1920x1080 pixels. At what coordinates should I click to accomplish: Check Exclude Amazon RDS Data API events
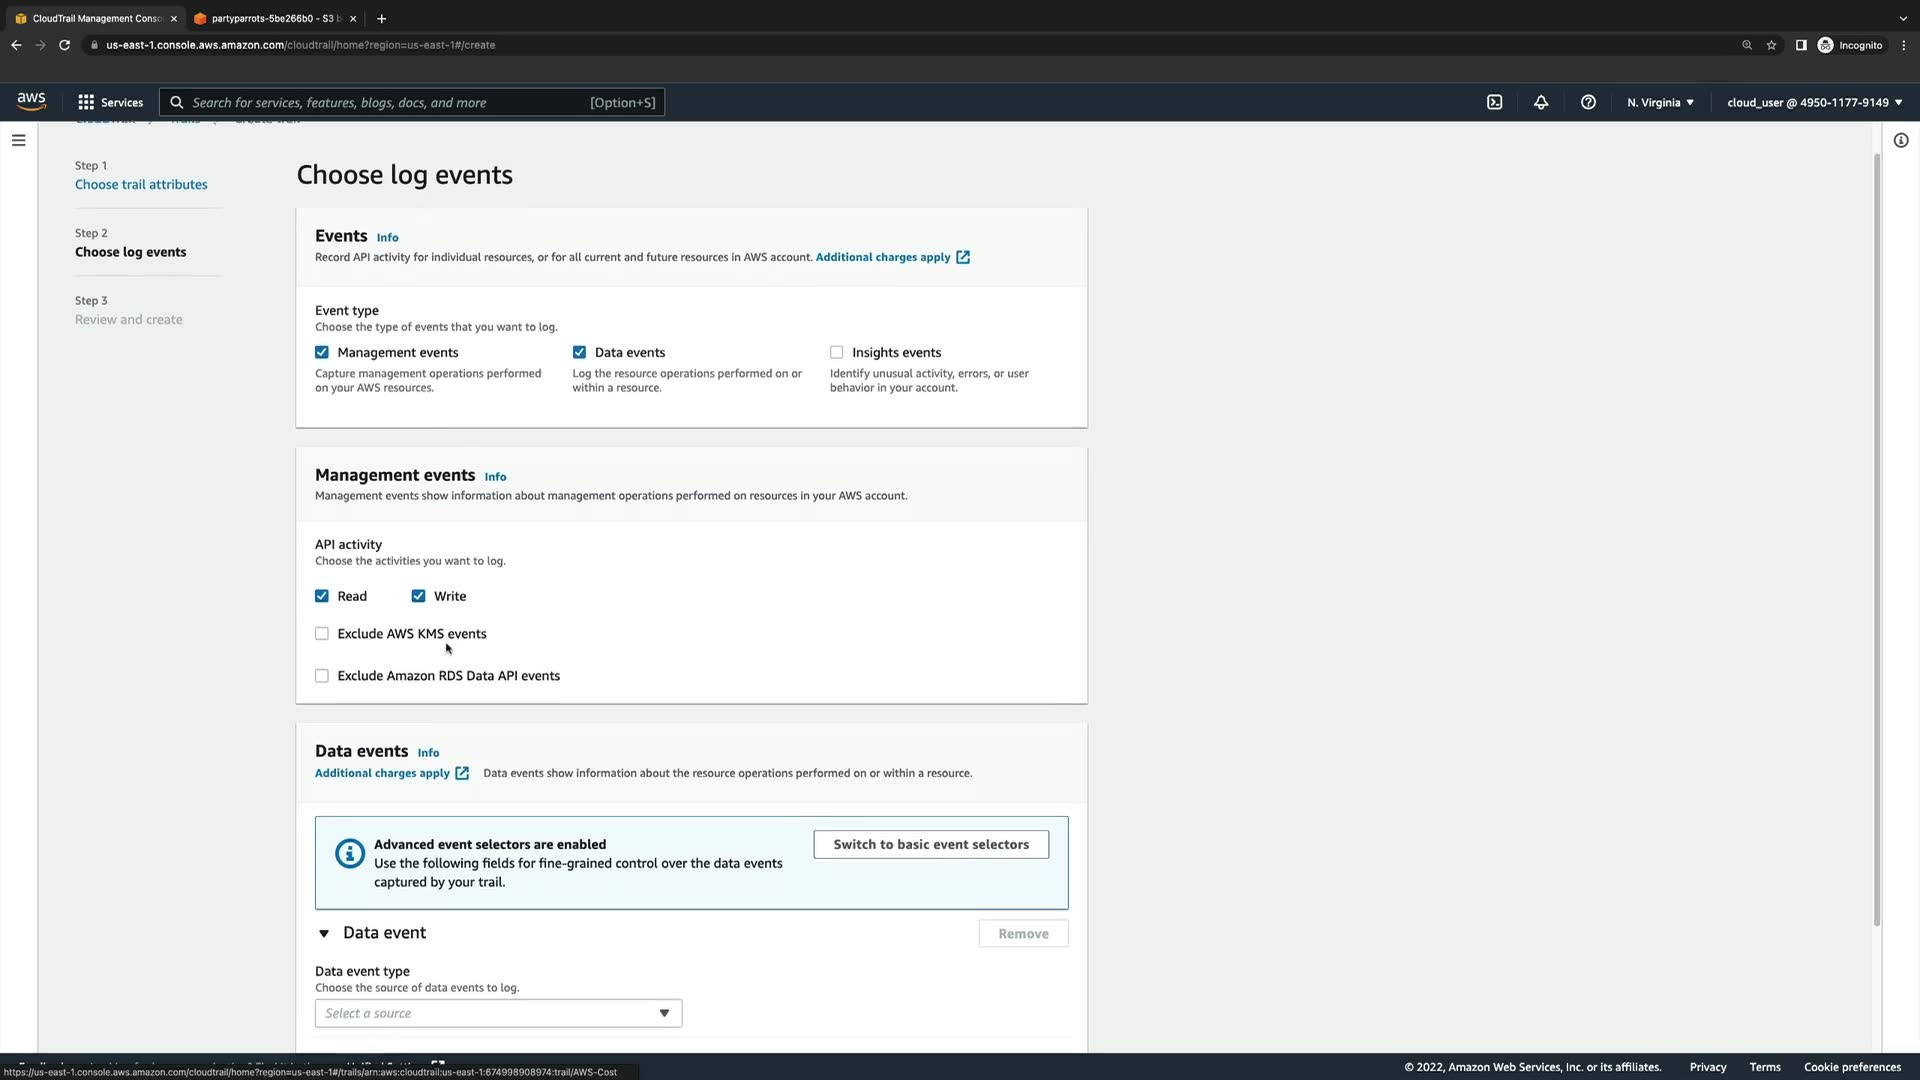322,676
